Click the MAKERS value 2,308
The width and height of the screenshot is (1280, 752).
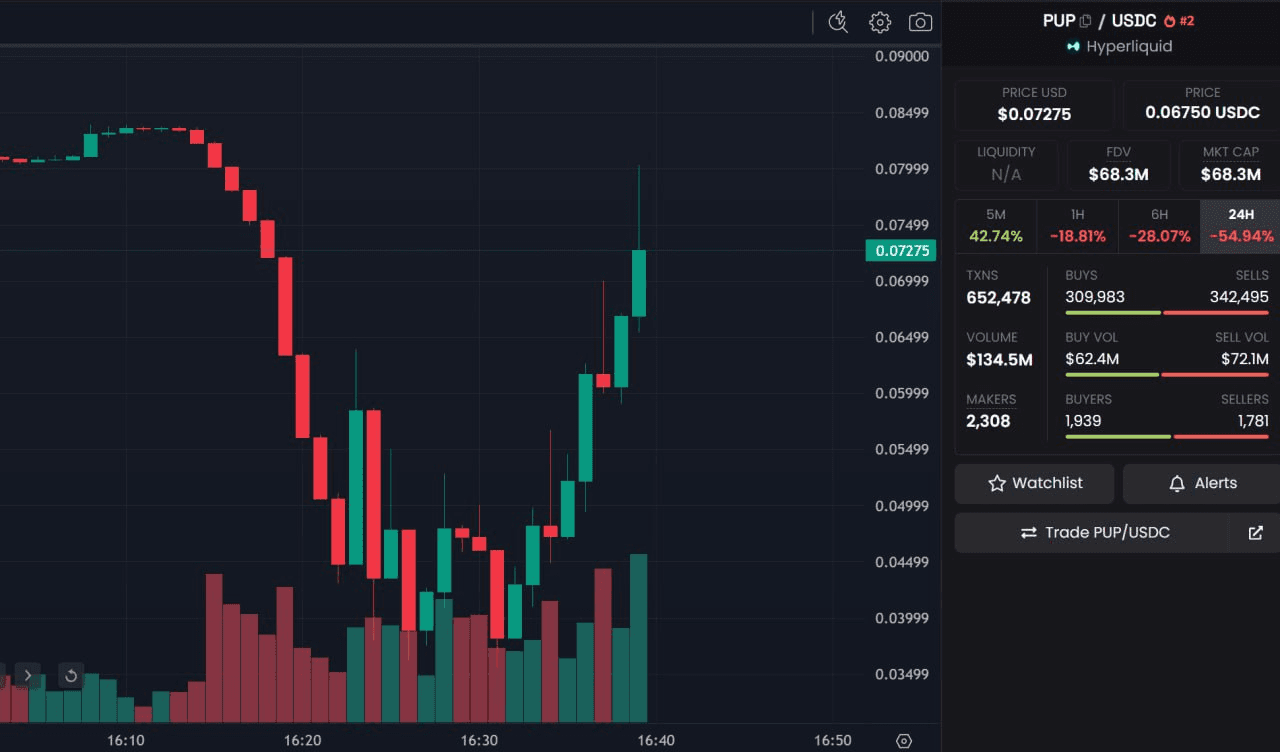[988, 422]
